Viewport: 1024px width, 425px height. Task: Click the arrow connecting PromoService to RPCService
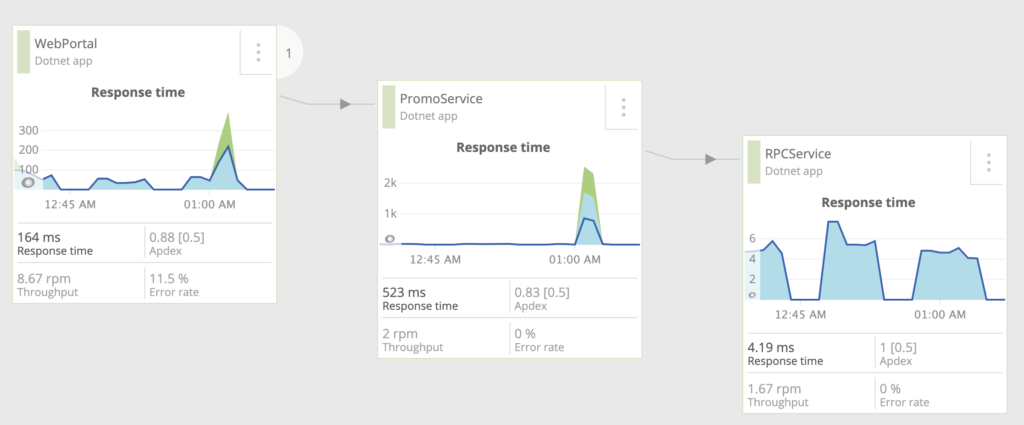click(711, 159)
